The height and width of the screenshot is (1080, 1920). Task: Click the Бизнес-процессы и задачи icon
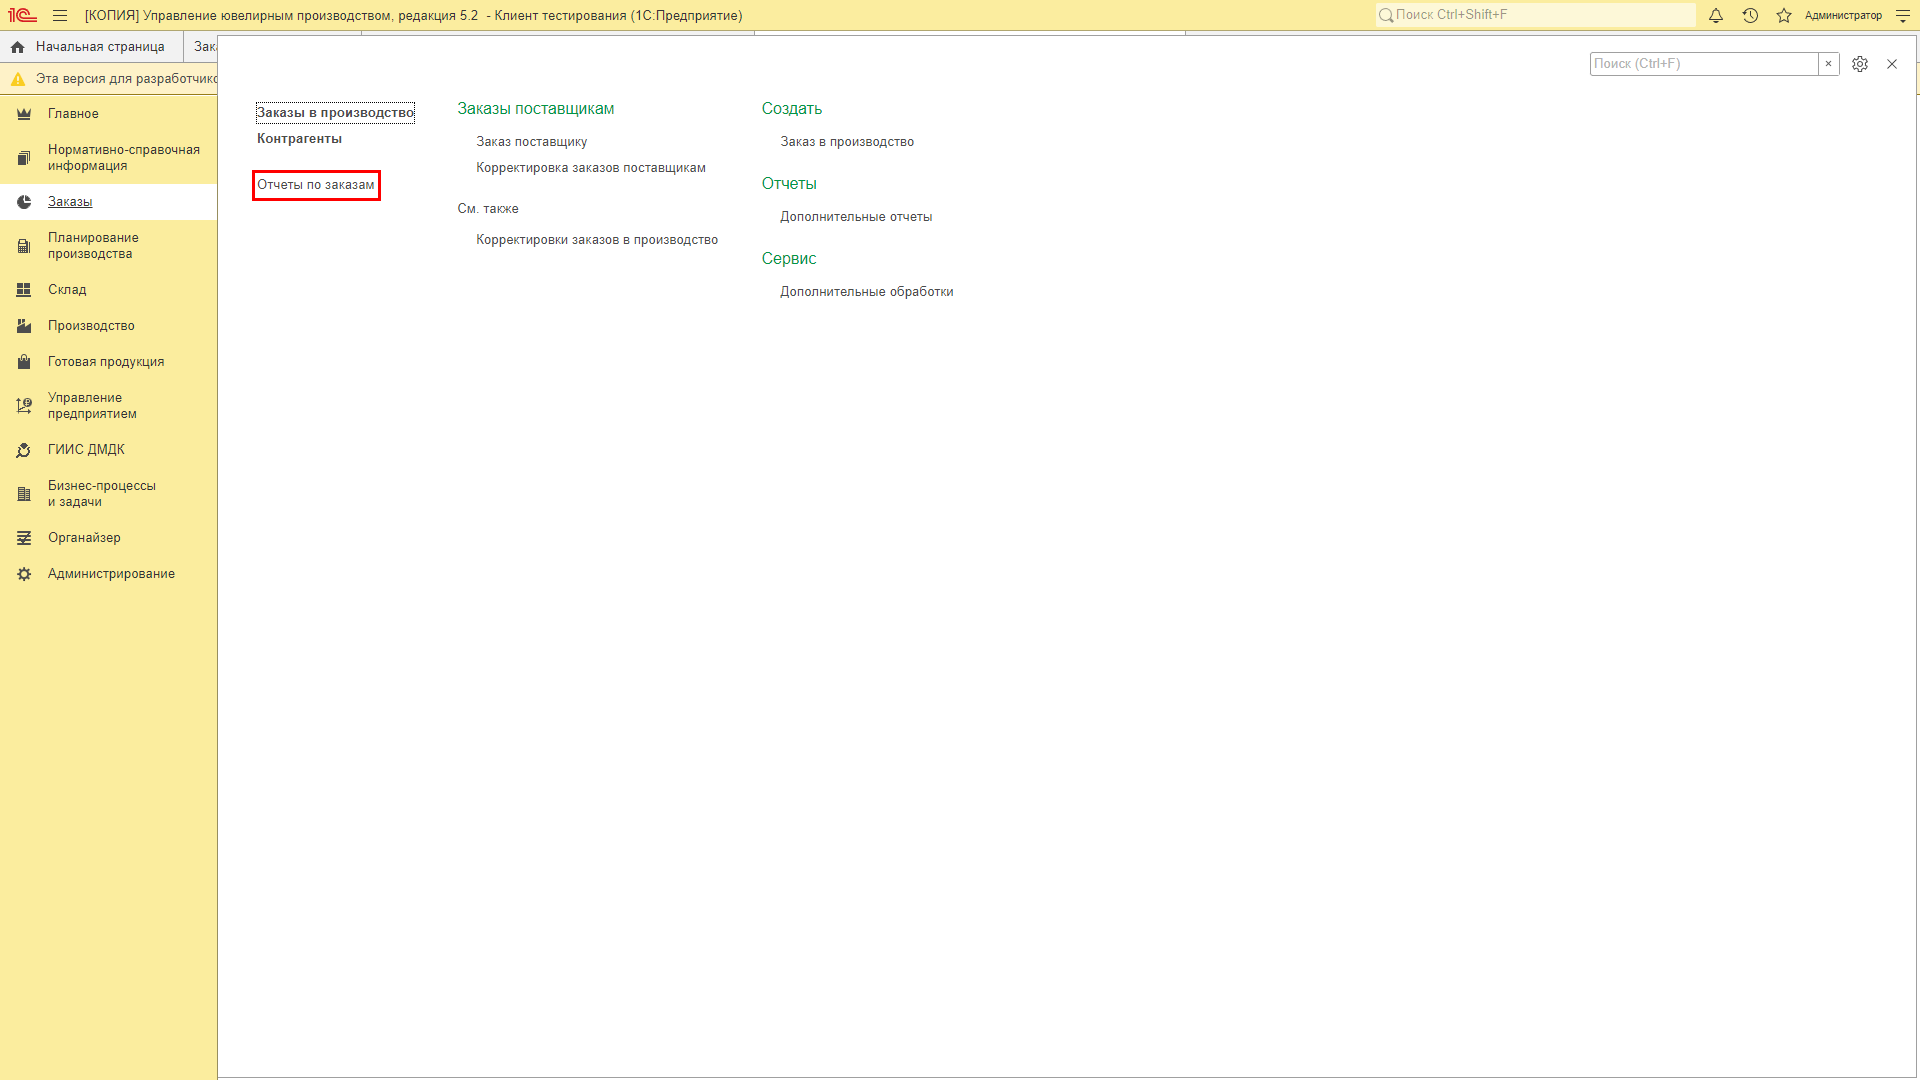24,494
